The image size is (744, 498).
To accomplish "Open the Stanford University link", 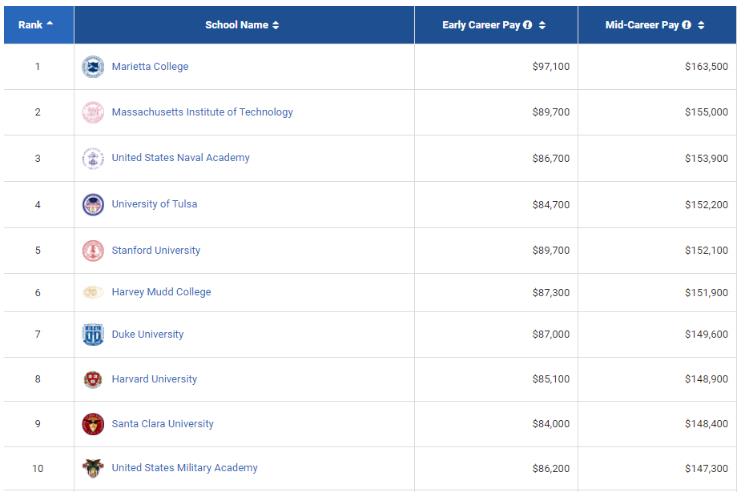I will pos(156,250).
